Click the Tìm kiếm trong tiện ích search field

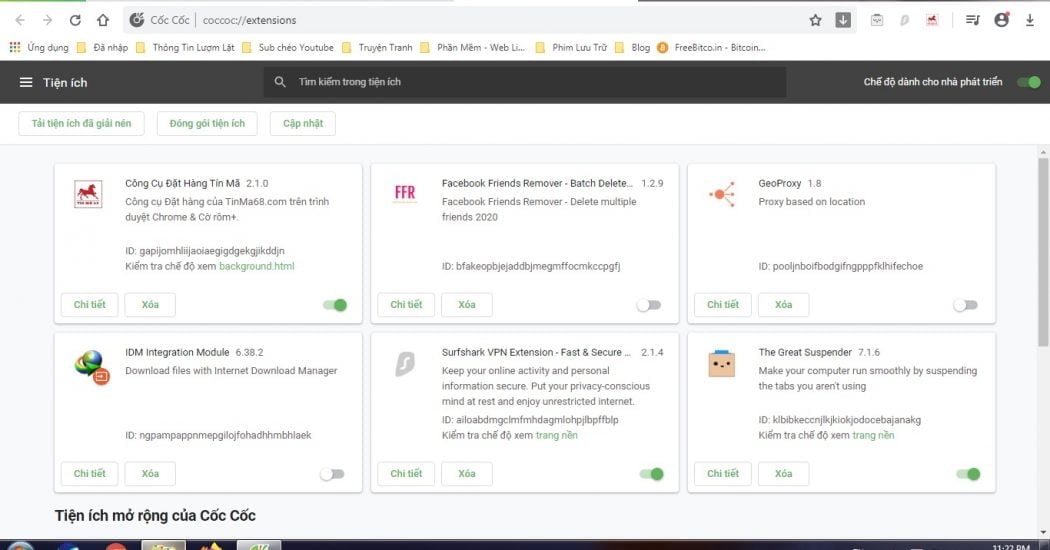click(525, 82)
